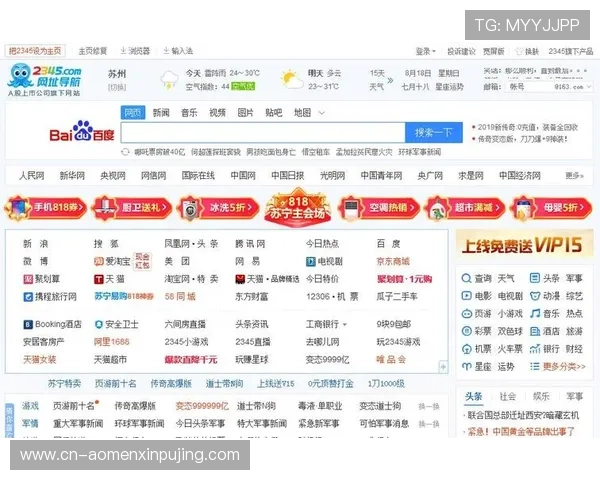The width and height of the screenshot is (600, 480).
Task: Switch to 宽屏版 layout
Action: point(494,51)
